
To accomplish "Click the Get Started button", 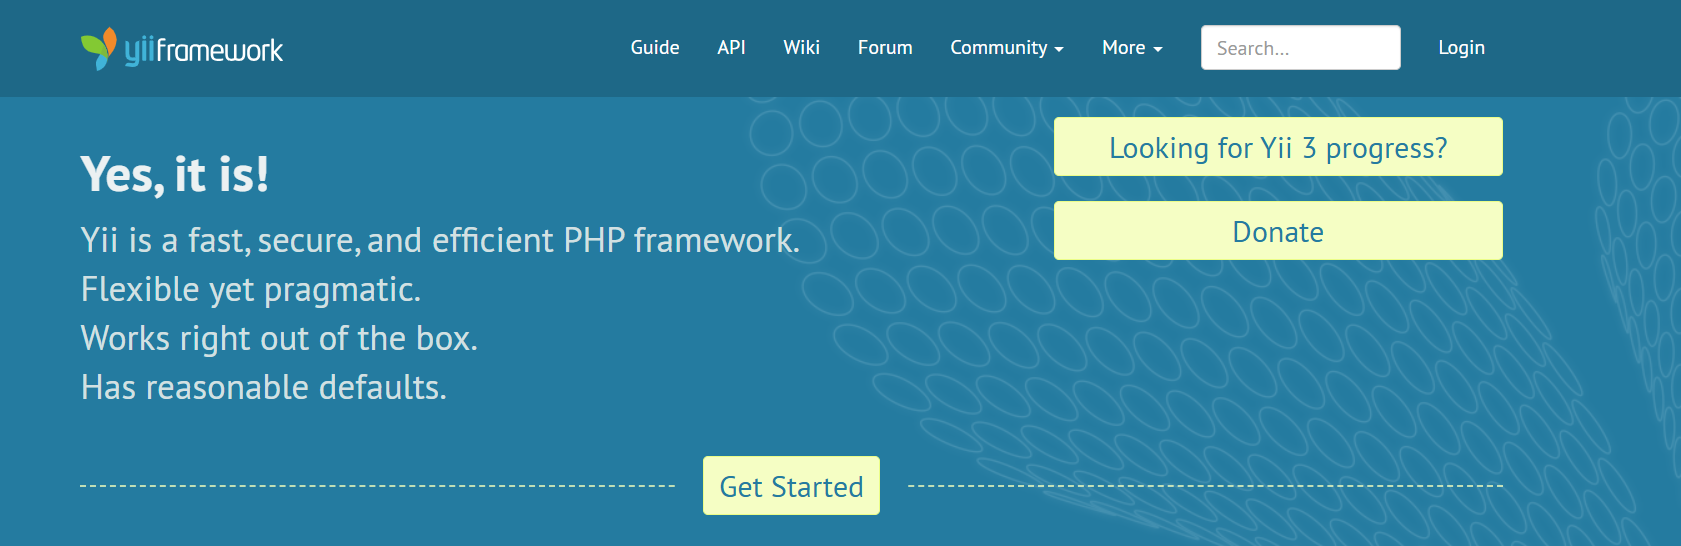I will (x=791, y=486).
